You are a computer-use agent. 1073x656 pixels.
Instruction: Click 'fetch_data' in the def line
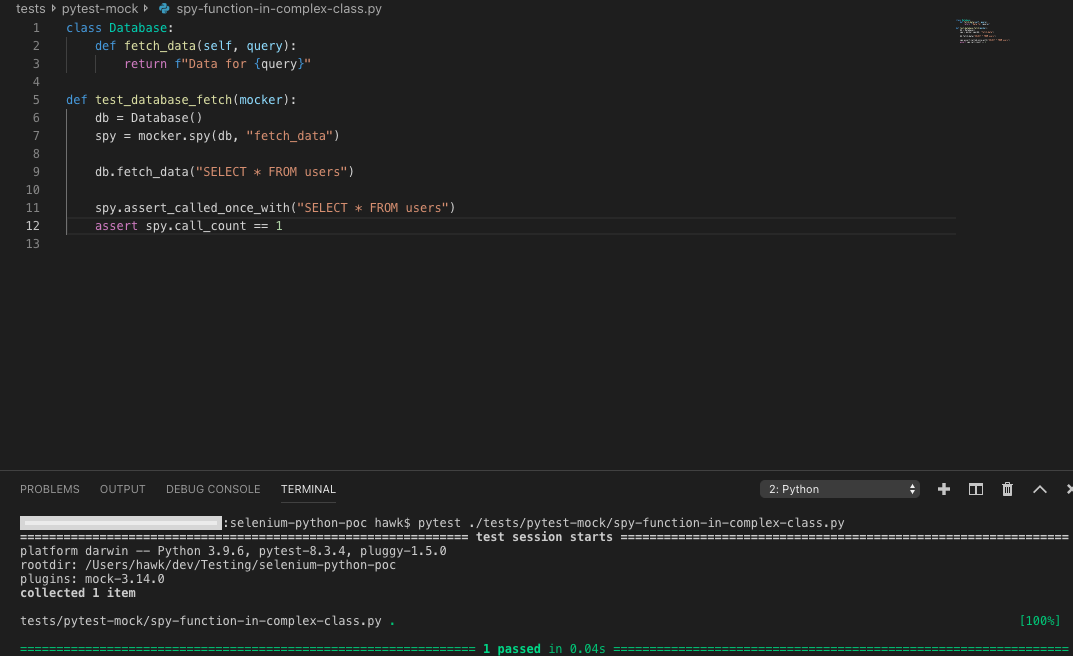(160, 46)
